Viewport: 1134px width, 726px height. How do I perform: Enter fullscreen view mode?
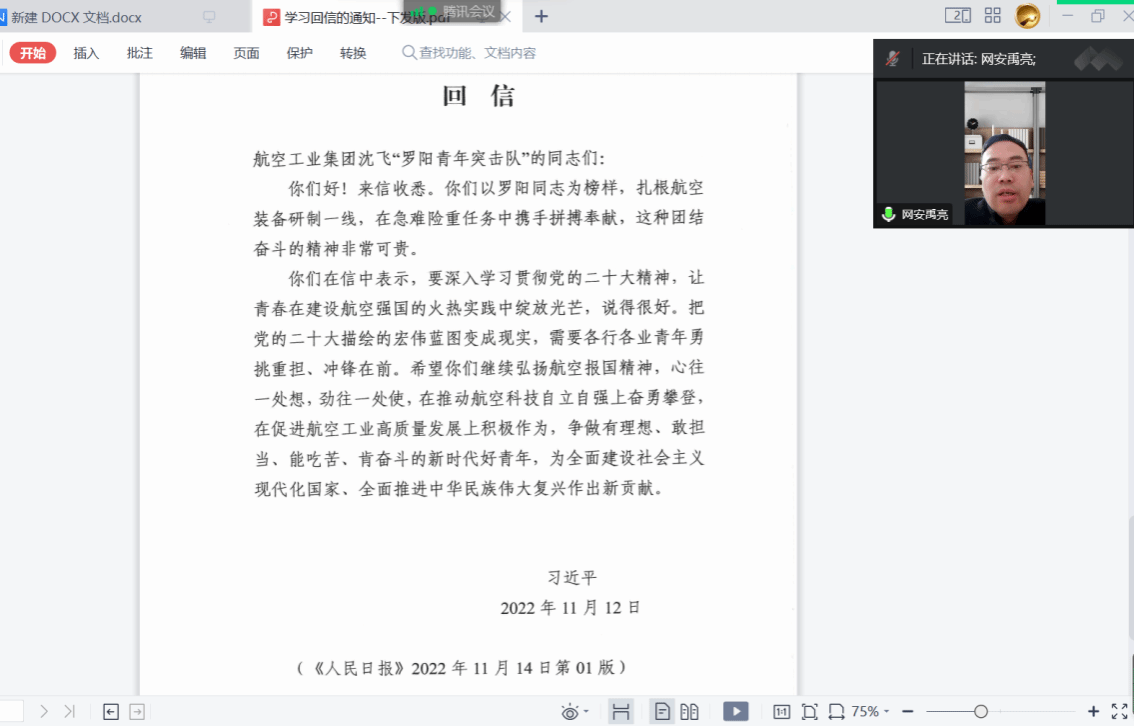1120,712
